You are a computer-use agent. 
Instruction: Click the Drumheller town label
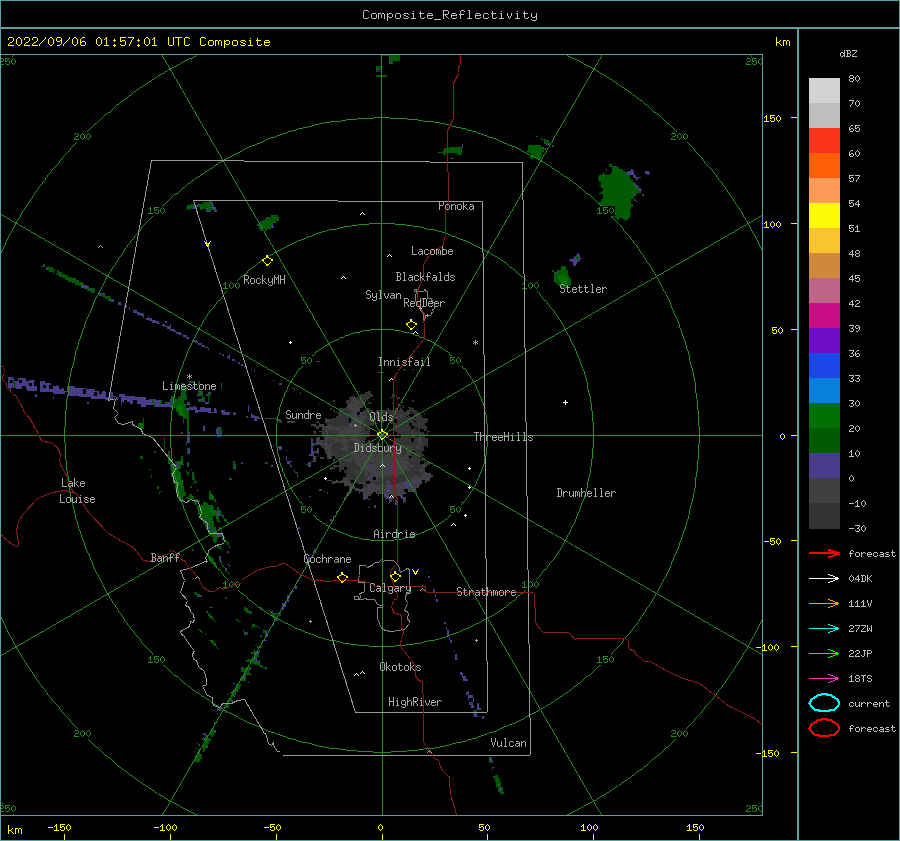(586, 493)
